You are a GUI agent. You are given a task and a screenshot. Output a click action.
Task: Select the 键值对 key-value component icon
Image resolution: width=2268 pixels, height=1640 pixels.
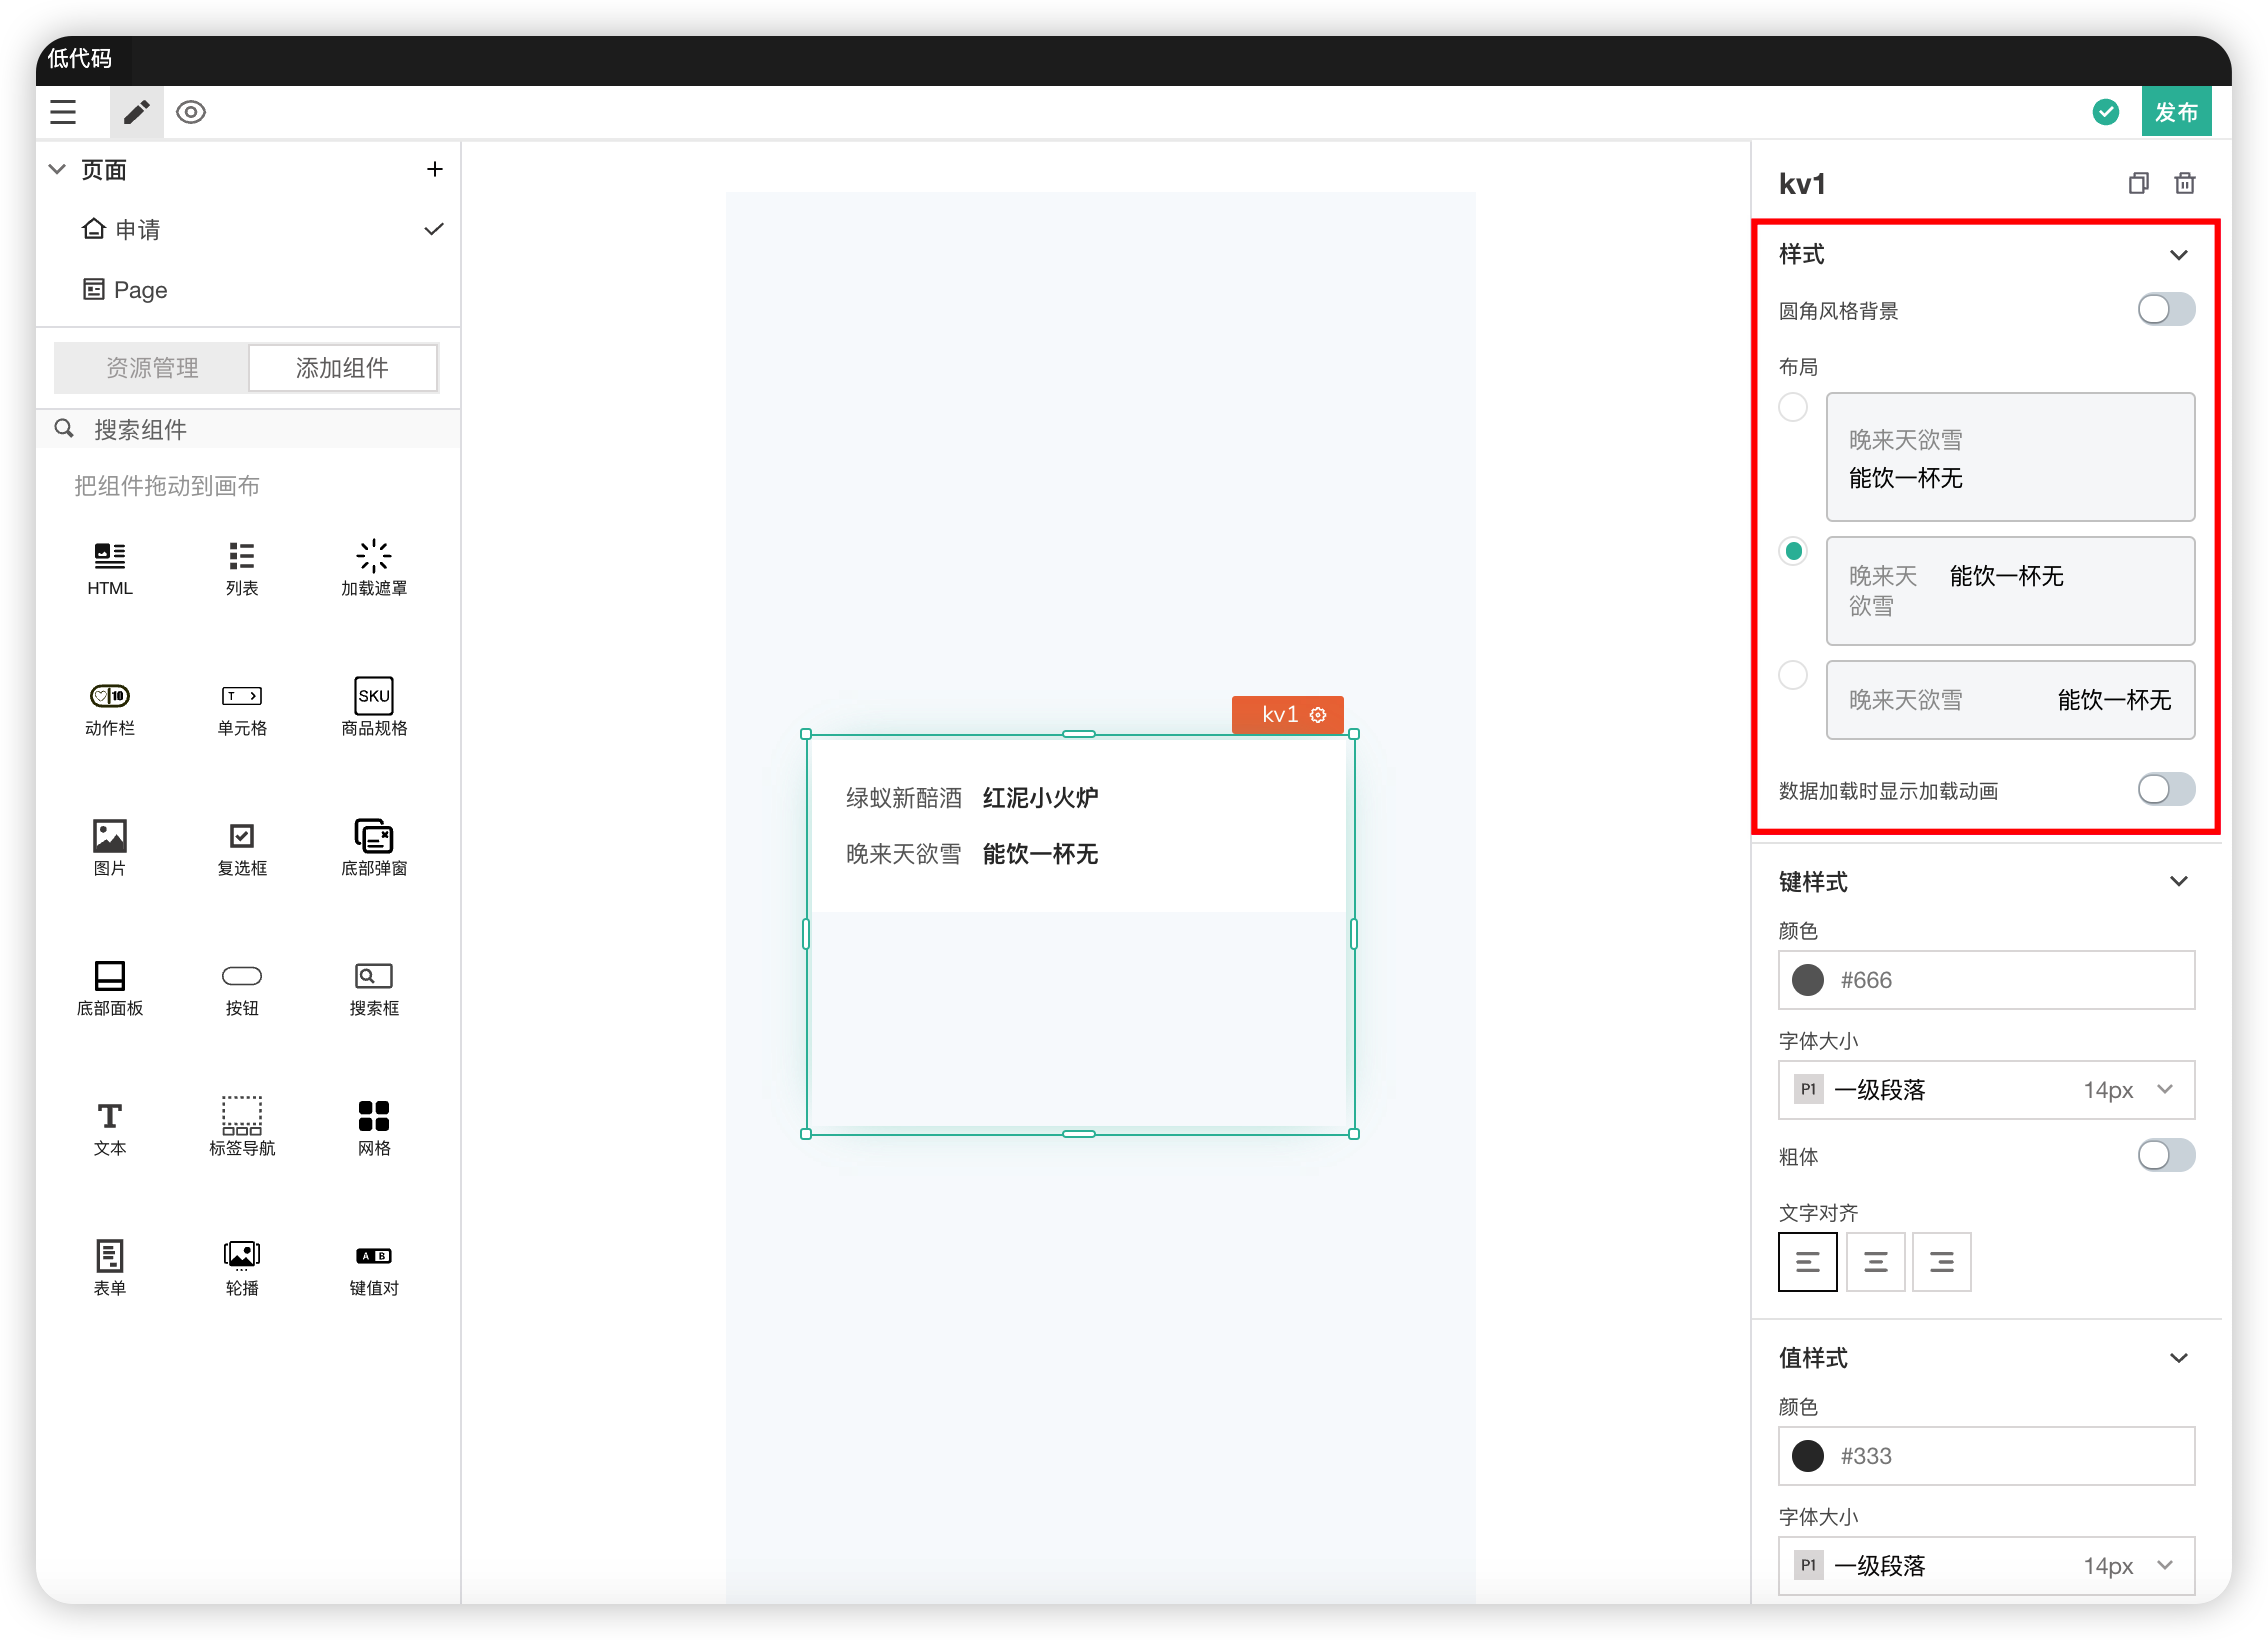373,1255
